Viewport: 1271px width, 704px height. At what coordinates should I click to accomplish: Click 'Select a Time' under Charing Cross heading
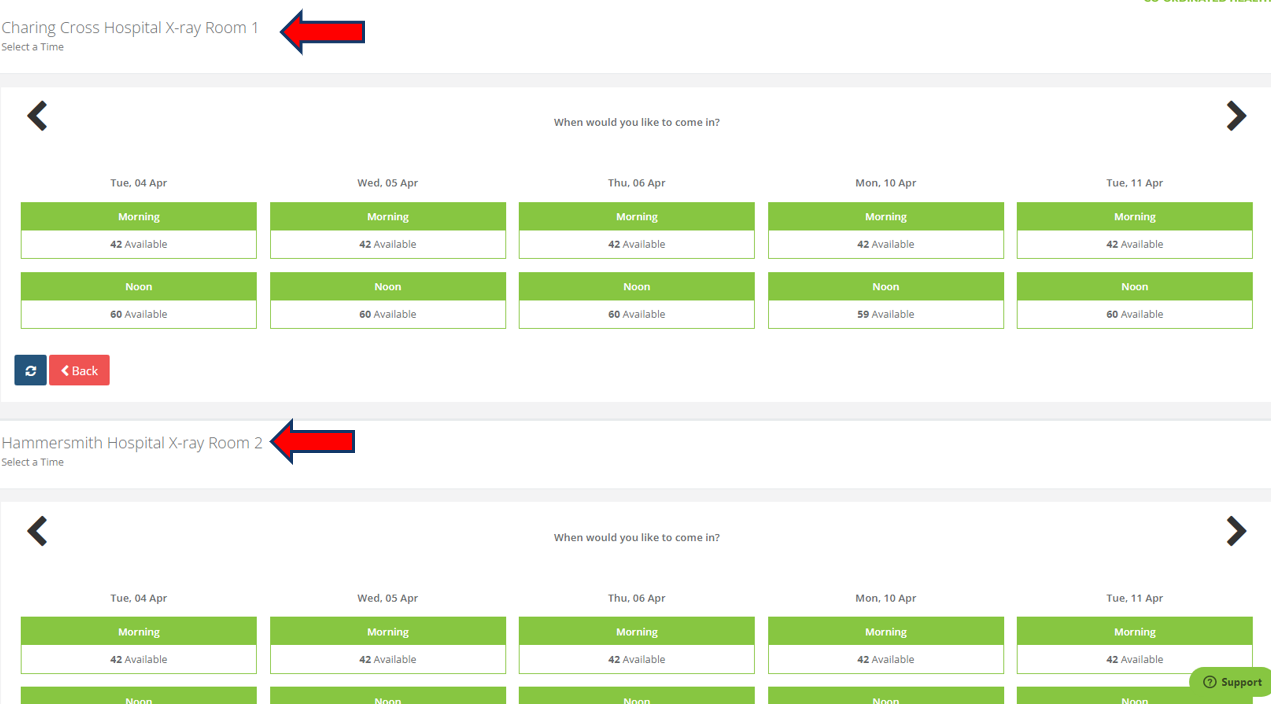(33, 47)
